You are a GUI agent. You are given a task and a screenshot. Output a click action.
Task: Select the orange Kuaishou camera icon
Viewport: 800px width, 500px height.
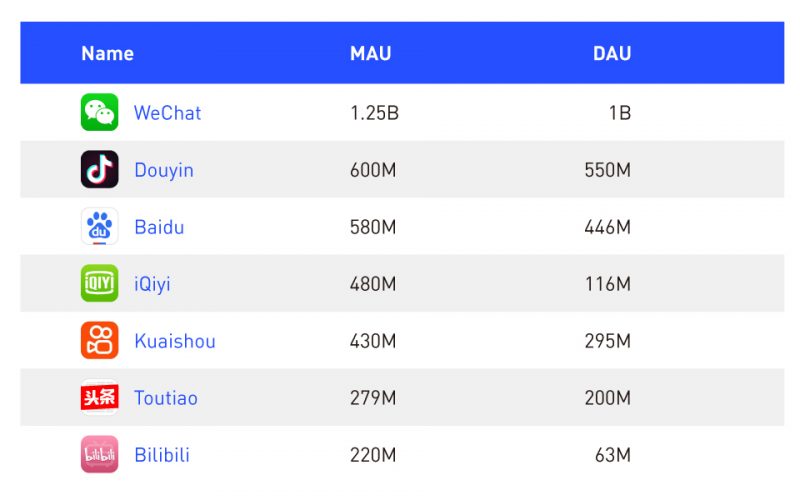pos(99,340)
